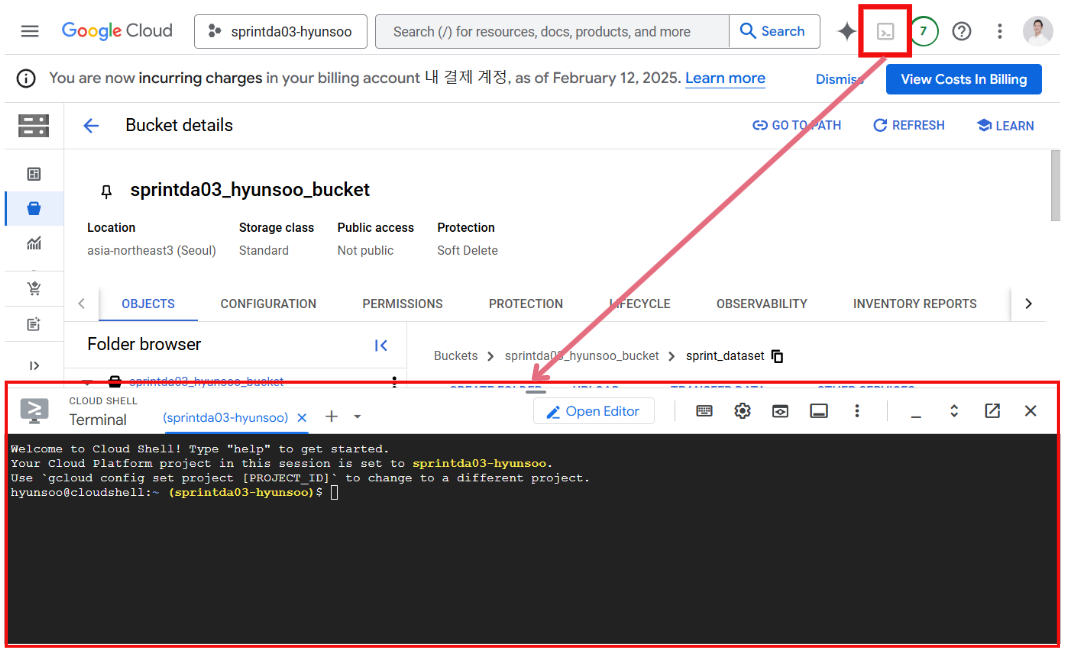Switch to the PERMISSIONS tab
Screen dimensions: 1068x652
(x=403, y=304)
